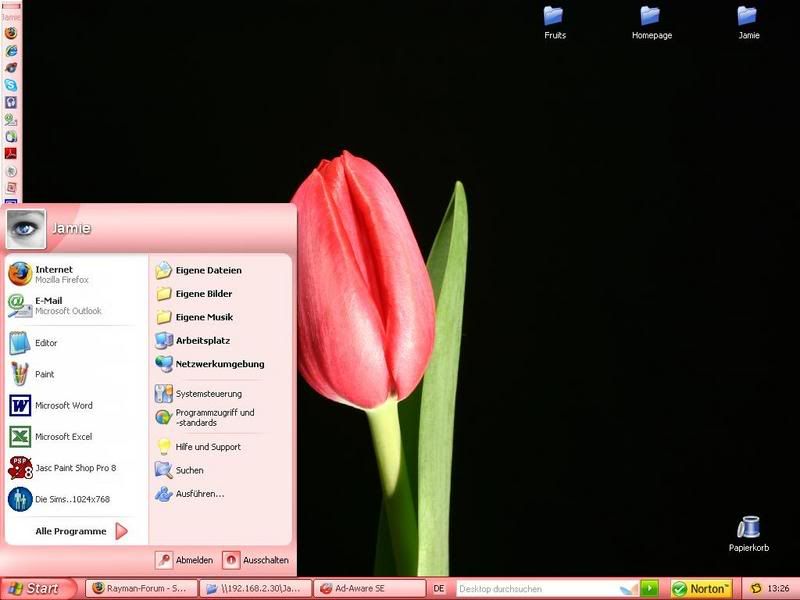Screen dimensions: 800x600
Task: Open Systemsteuerung from the Start menu
Action: (207, 394)
